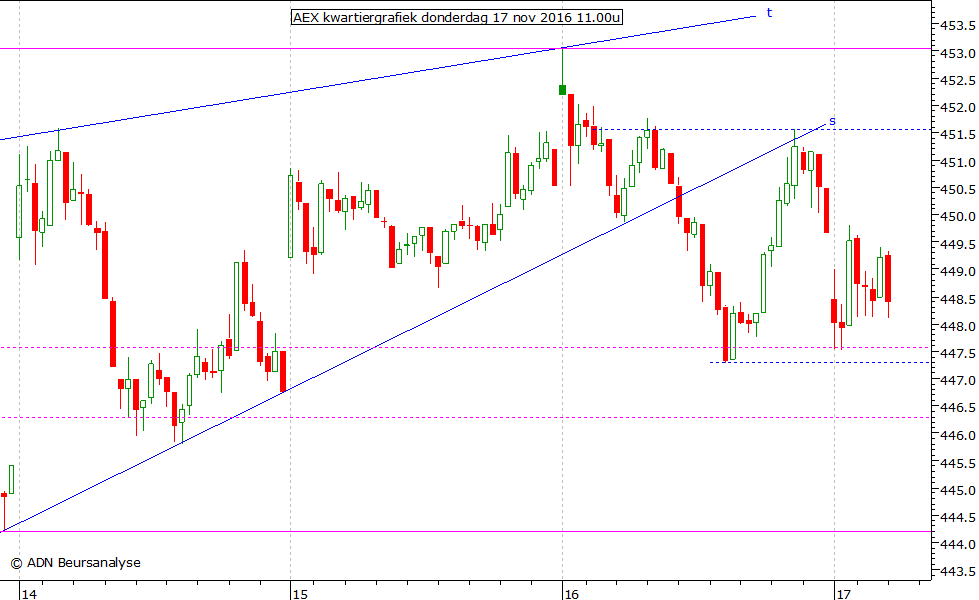Image resolution: width=979 pixels, height=600 pixels.
Task: Click the blue trendline label 't'
Action: [x=769, y=12]
